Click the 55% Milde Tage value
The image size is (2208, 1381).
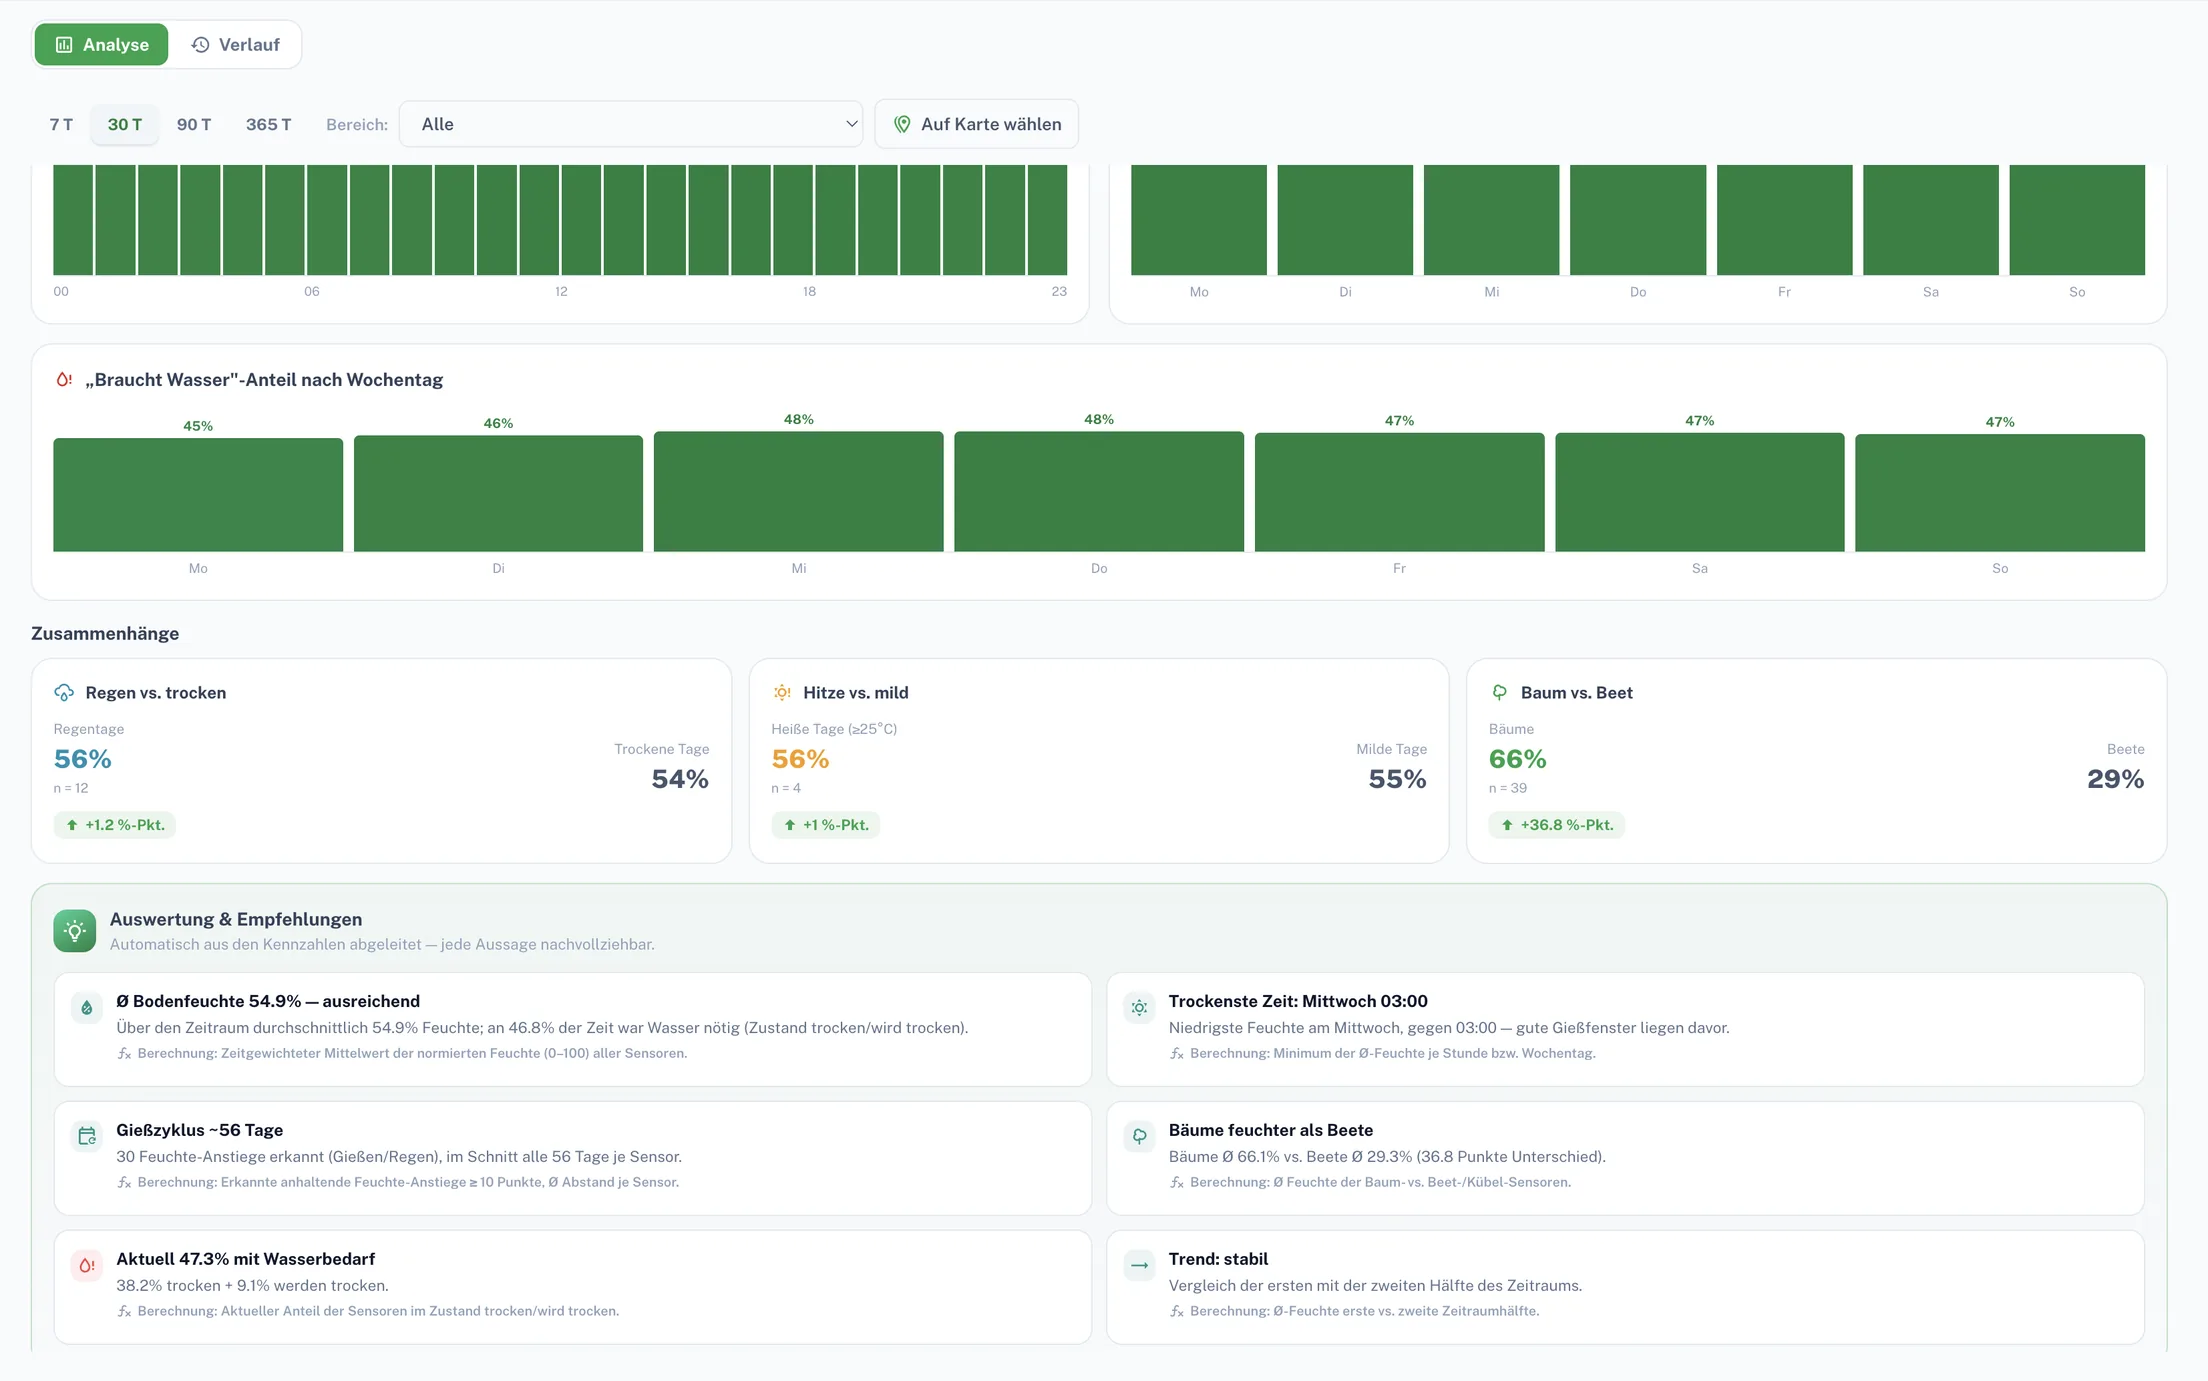tap(1397, 779)
